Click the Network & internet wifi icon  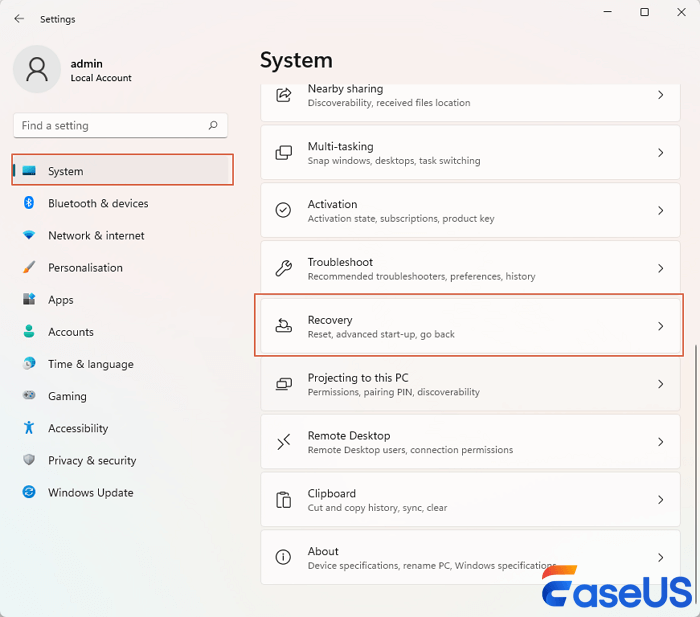point(29,235)
